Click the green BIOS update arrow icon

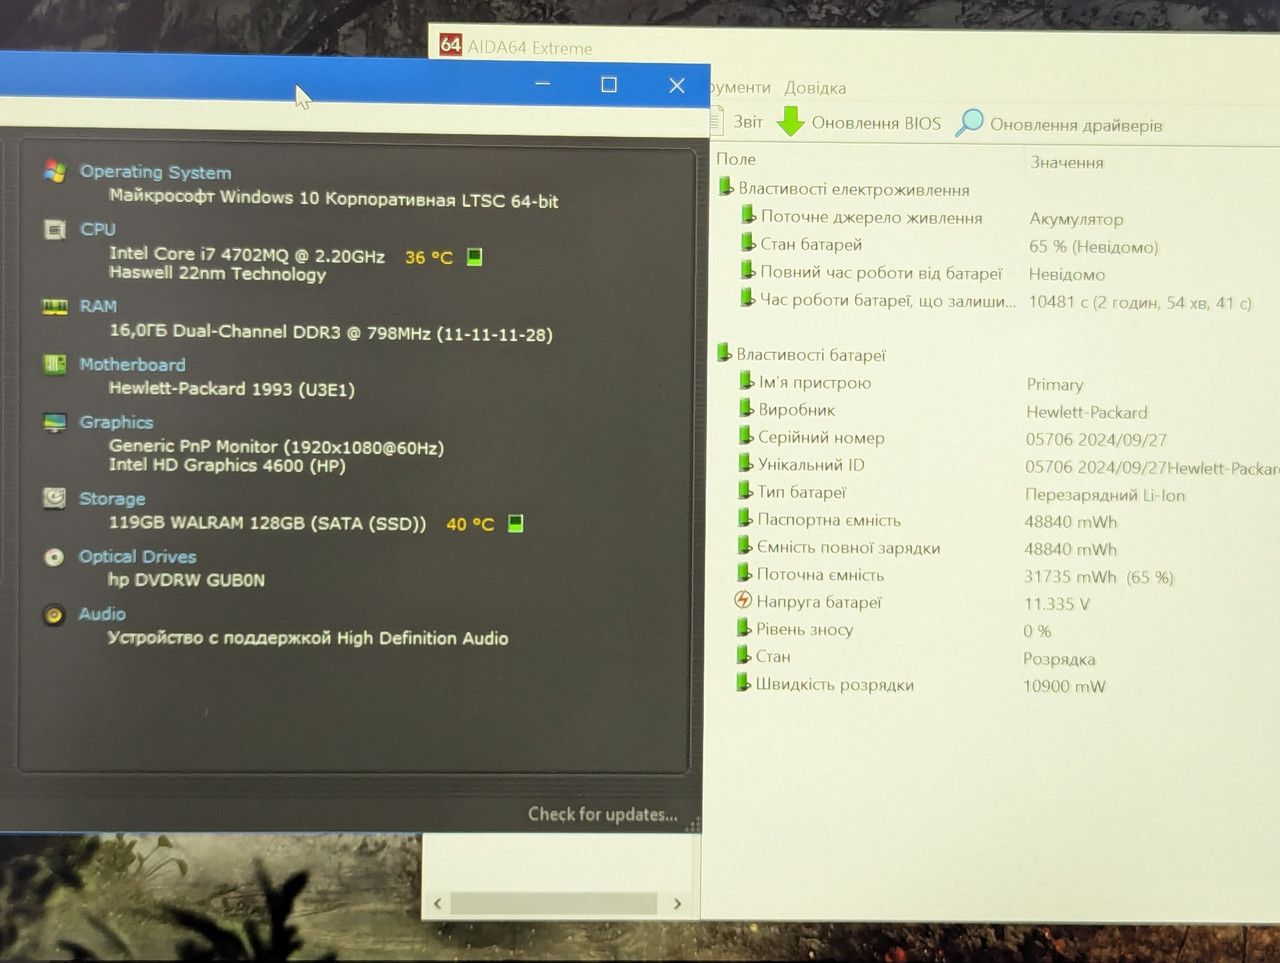pos(791,122)
